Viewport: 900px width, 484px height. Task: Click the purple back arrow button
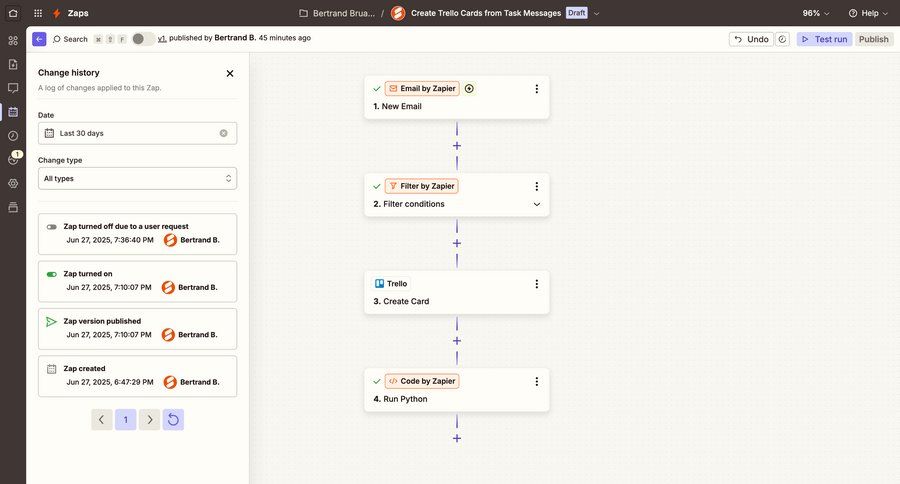coord(39,39)
